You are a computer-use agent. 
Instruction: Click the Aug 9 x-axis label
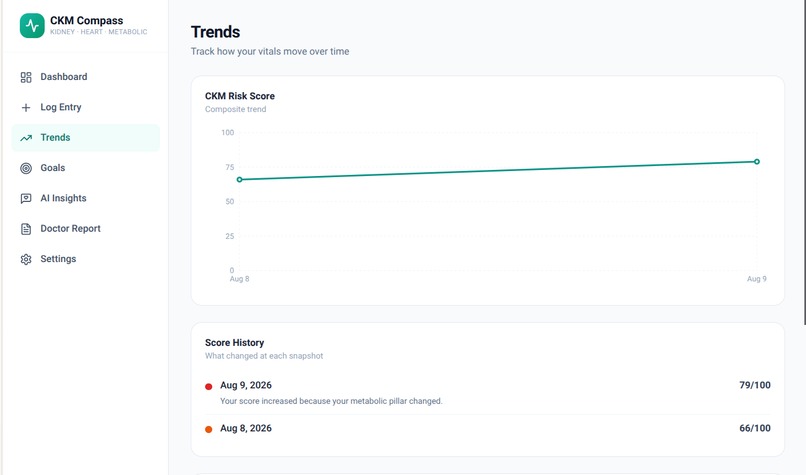(757, 279)
